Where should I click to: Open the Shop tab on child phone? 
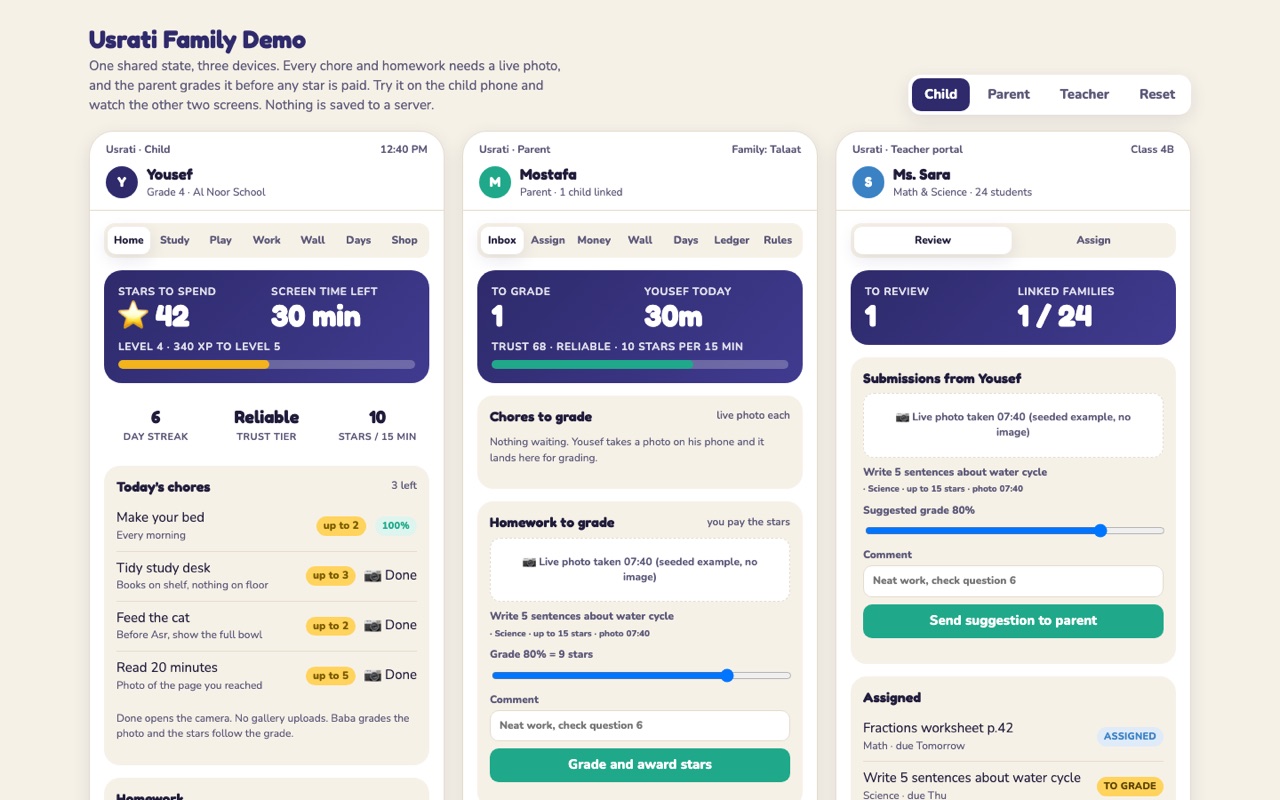404,240
